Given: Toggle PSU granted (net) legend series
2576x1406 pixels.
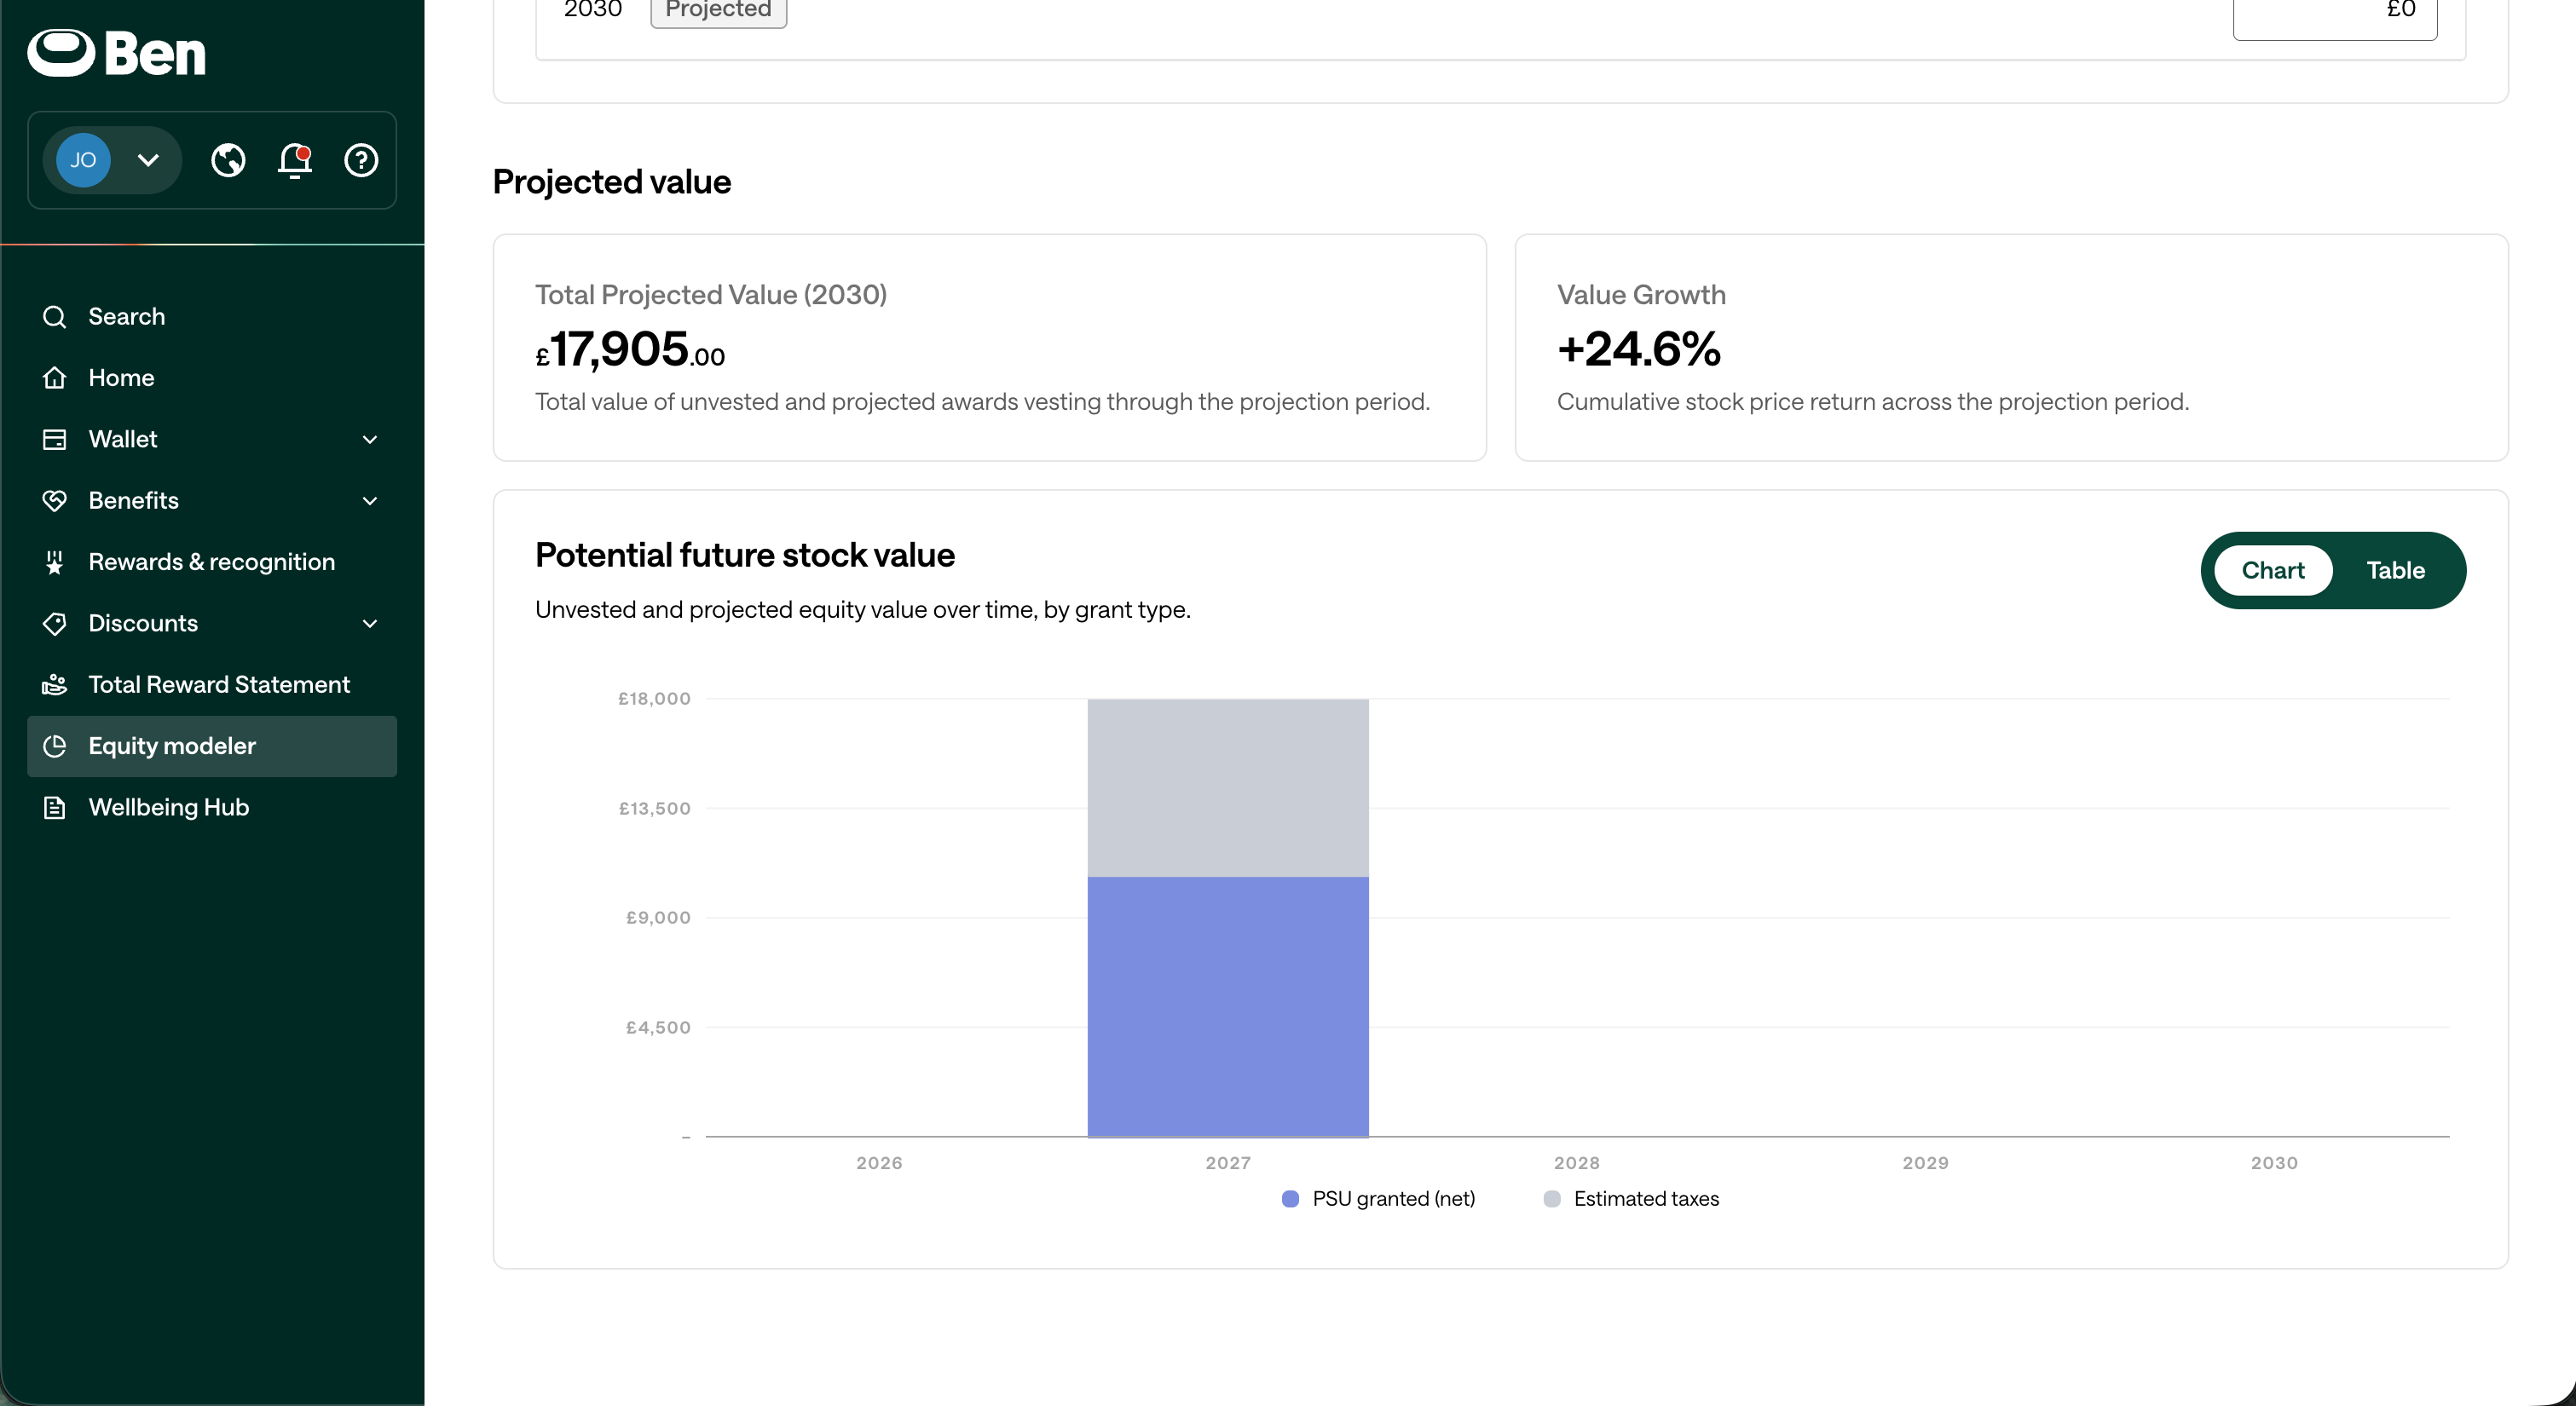Looking at the screenshot, I should (1378, 1199).
